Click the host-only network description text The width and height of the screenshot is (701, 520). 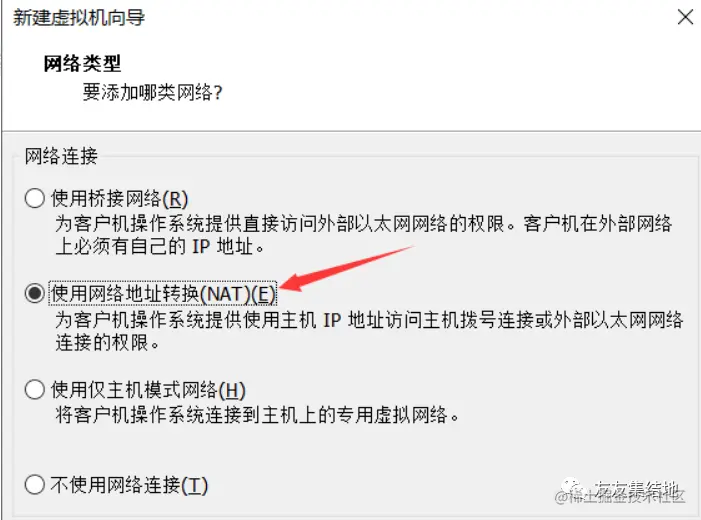257,415
